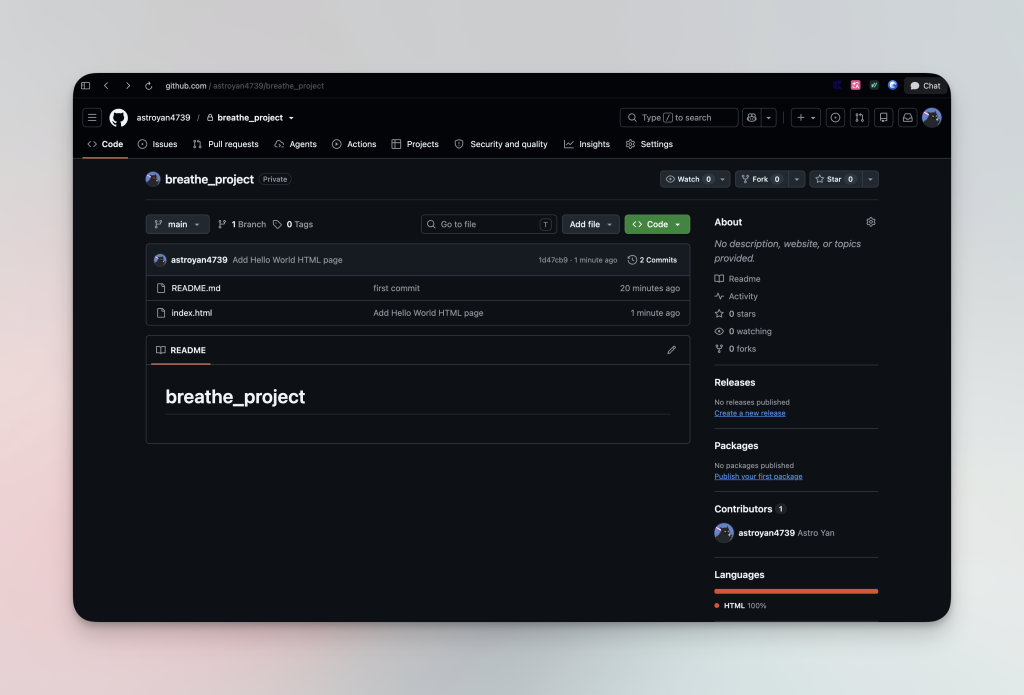
Task: Open the Copilot icon in header
Action: point(752,118)
